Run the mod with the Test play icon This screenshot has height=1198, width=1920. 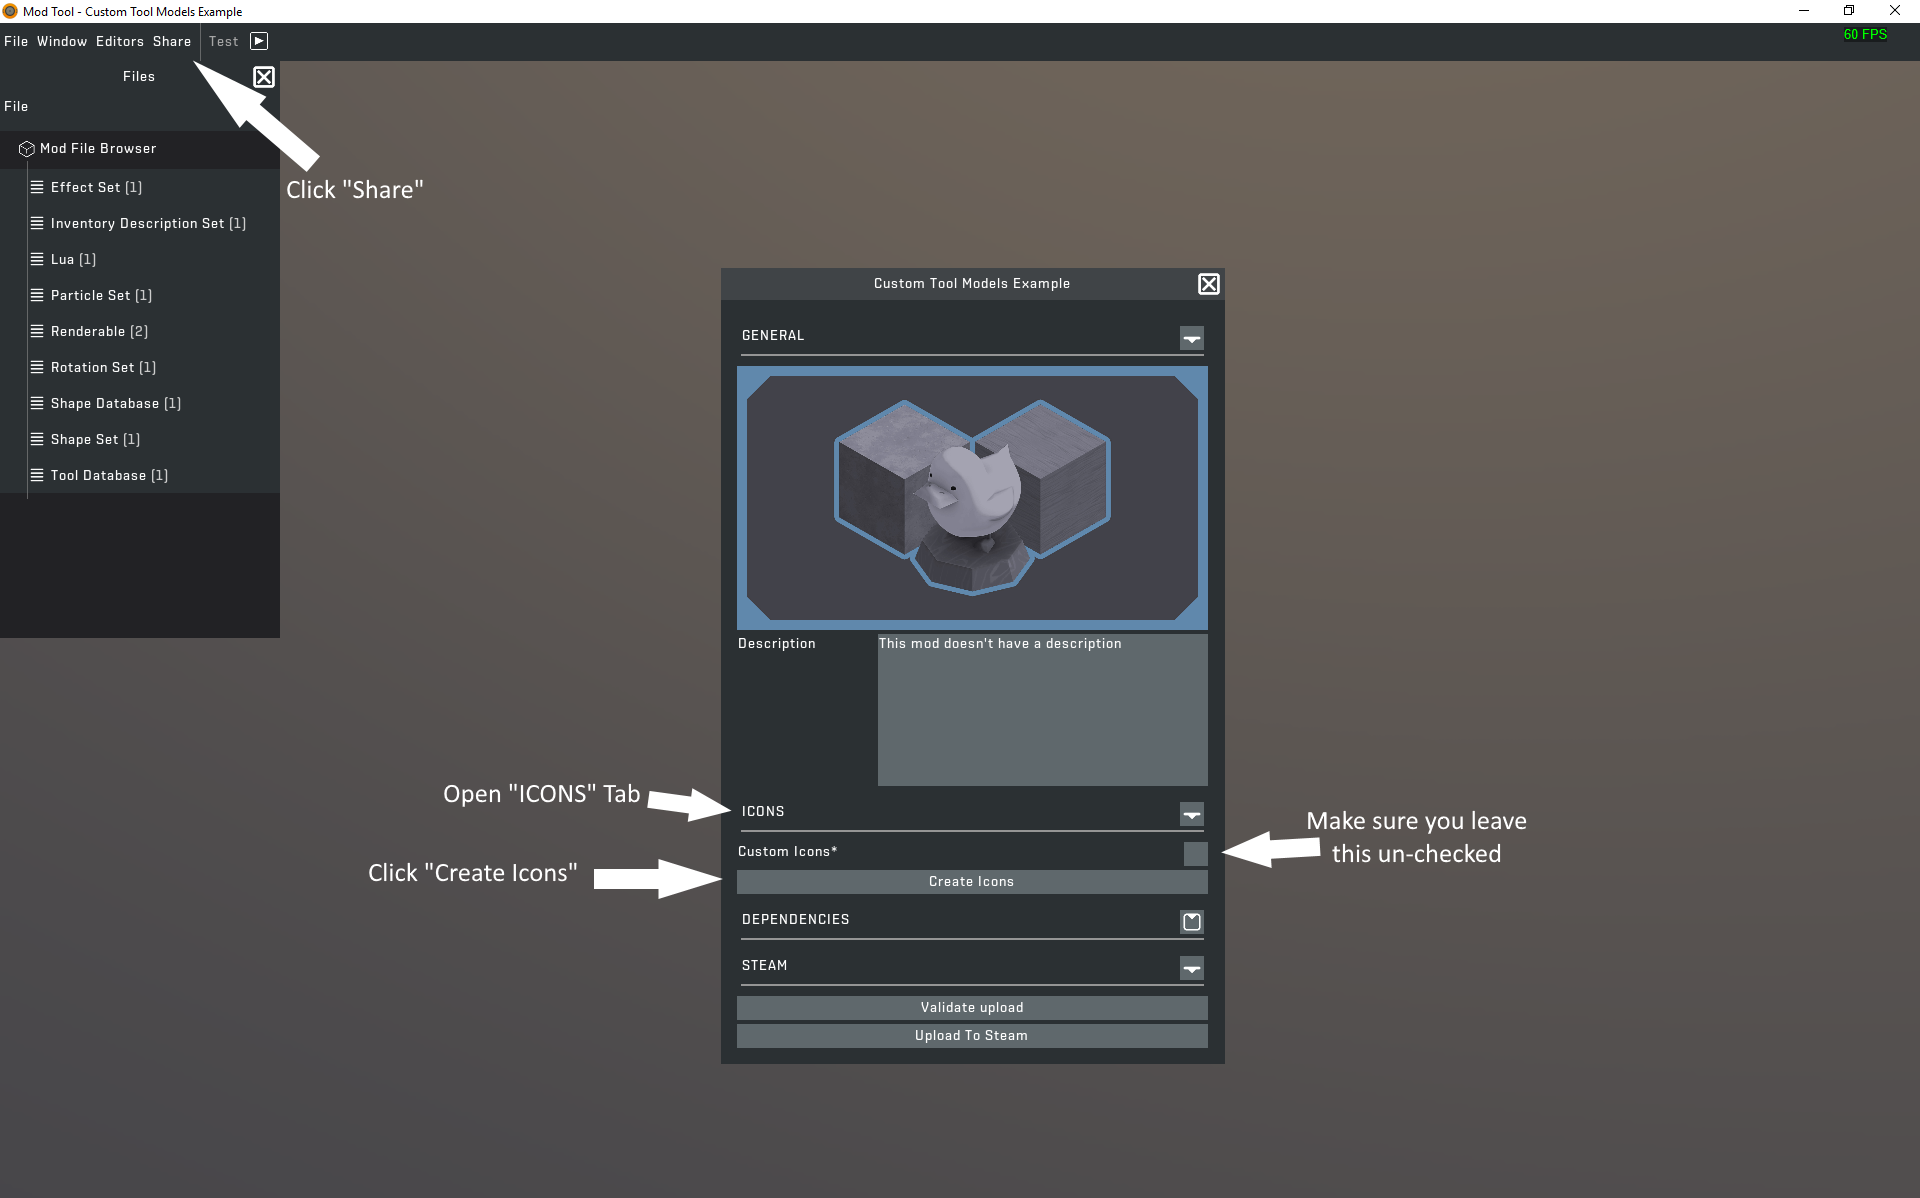(x=259, y=41)
